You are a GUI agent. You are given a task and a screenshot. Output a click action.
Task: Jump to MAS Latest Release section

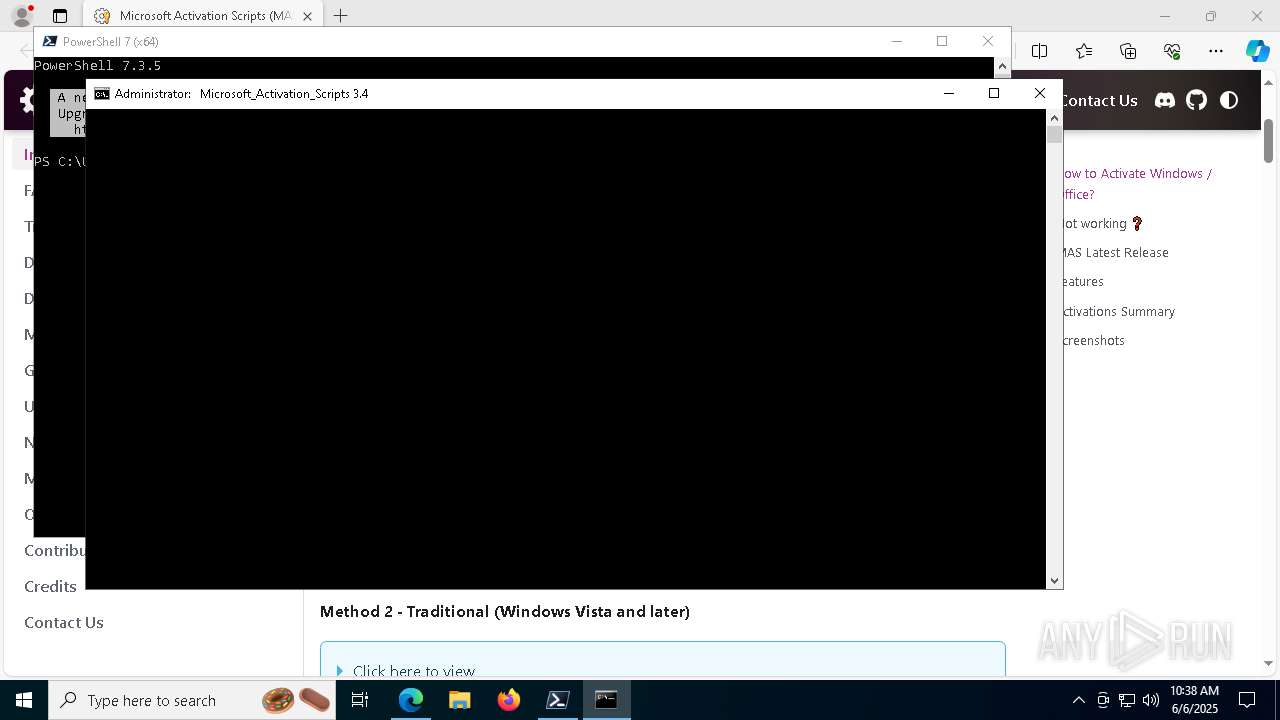pos(1115,253)
